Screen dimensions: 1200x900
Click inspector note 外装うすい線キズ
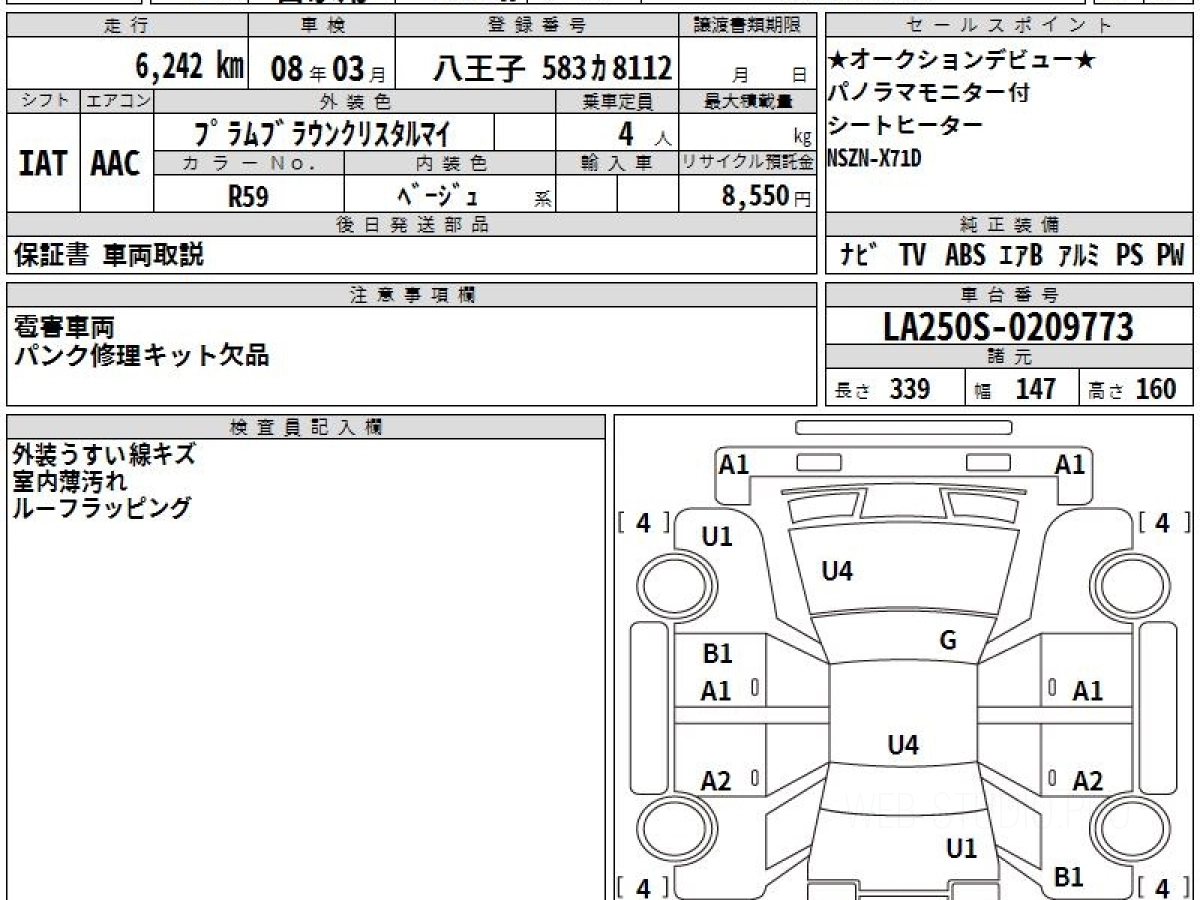(x=104, y=455)
